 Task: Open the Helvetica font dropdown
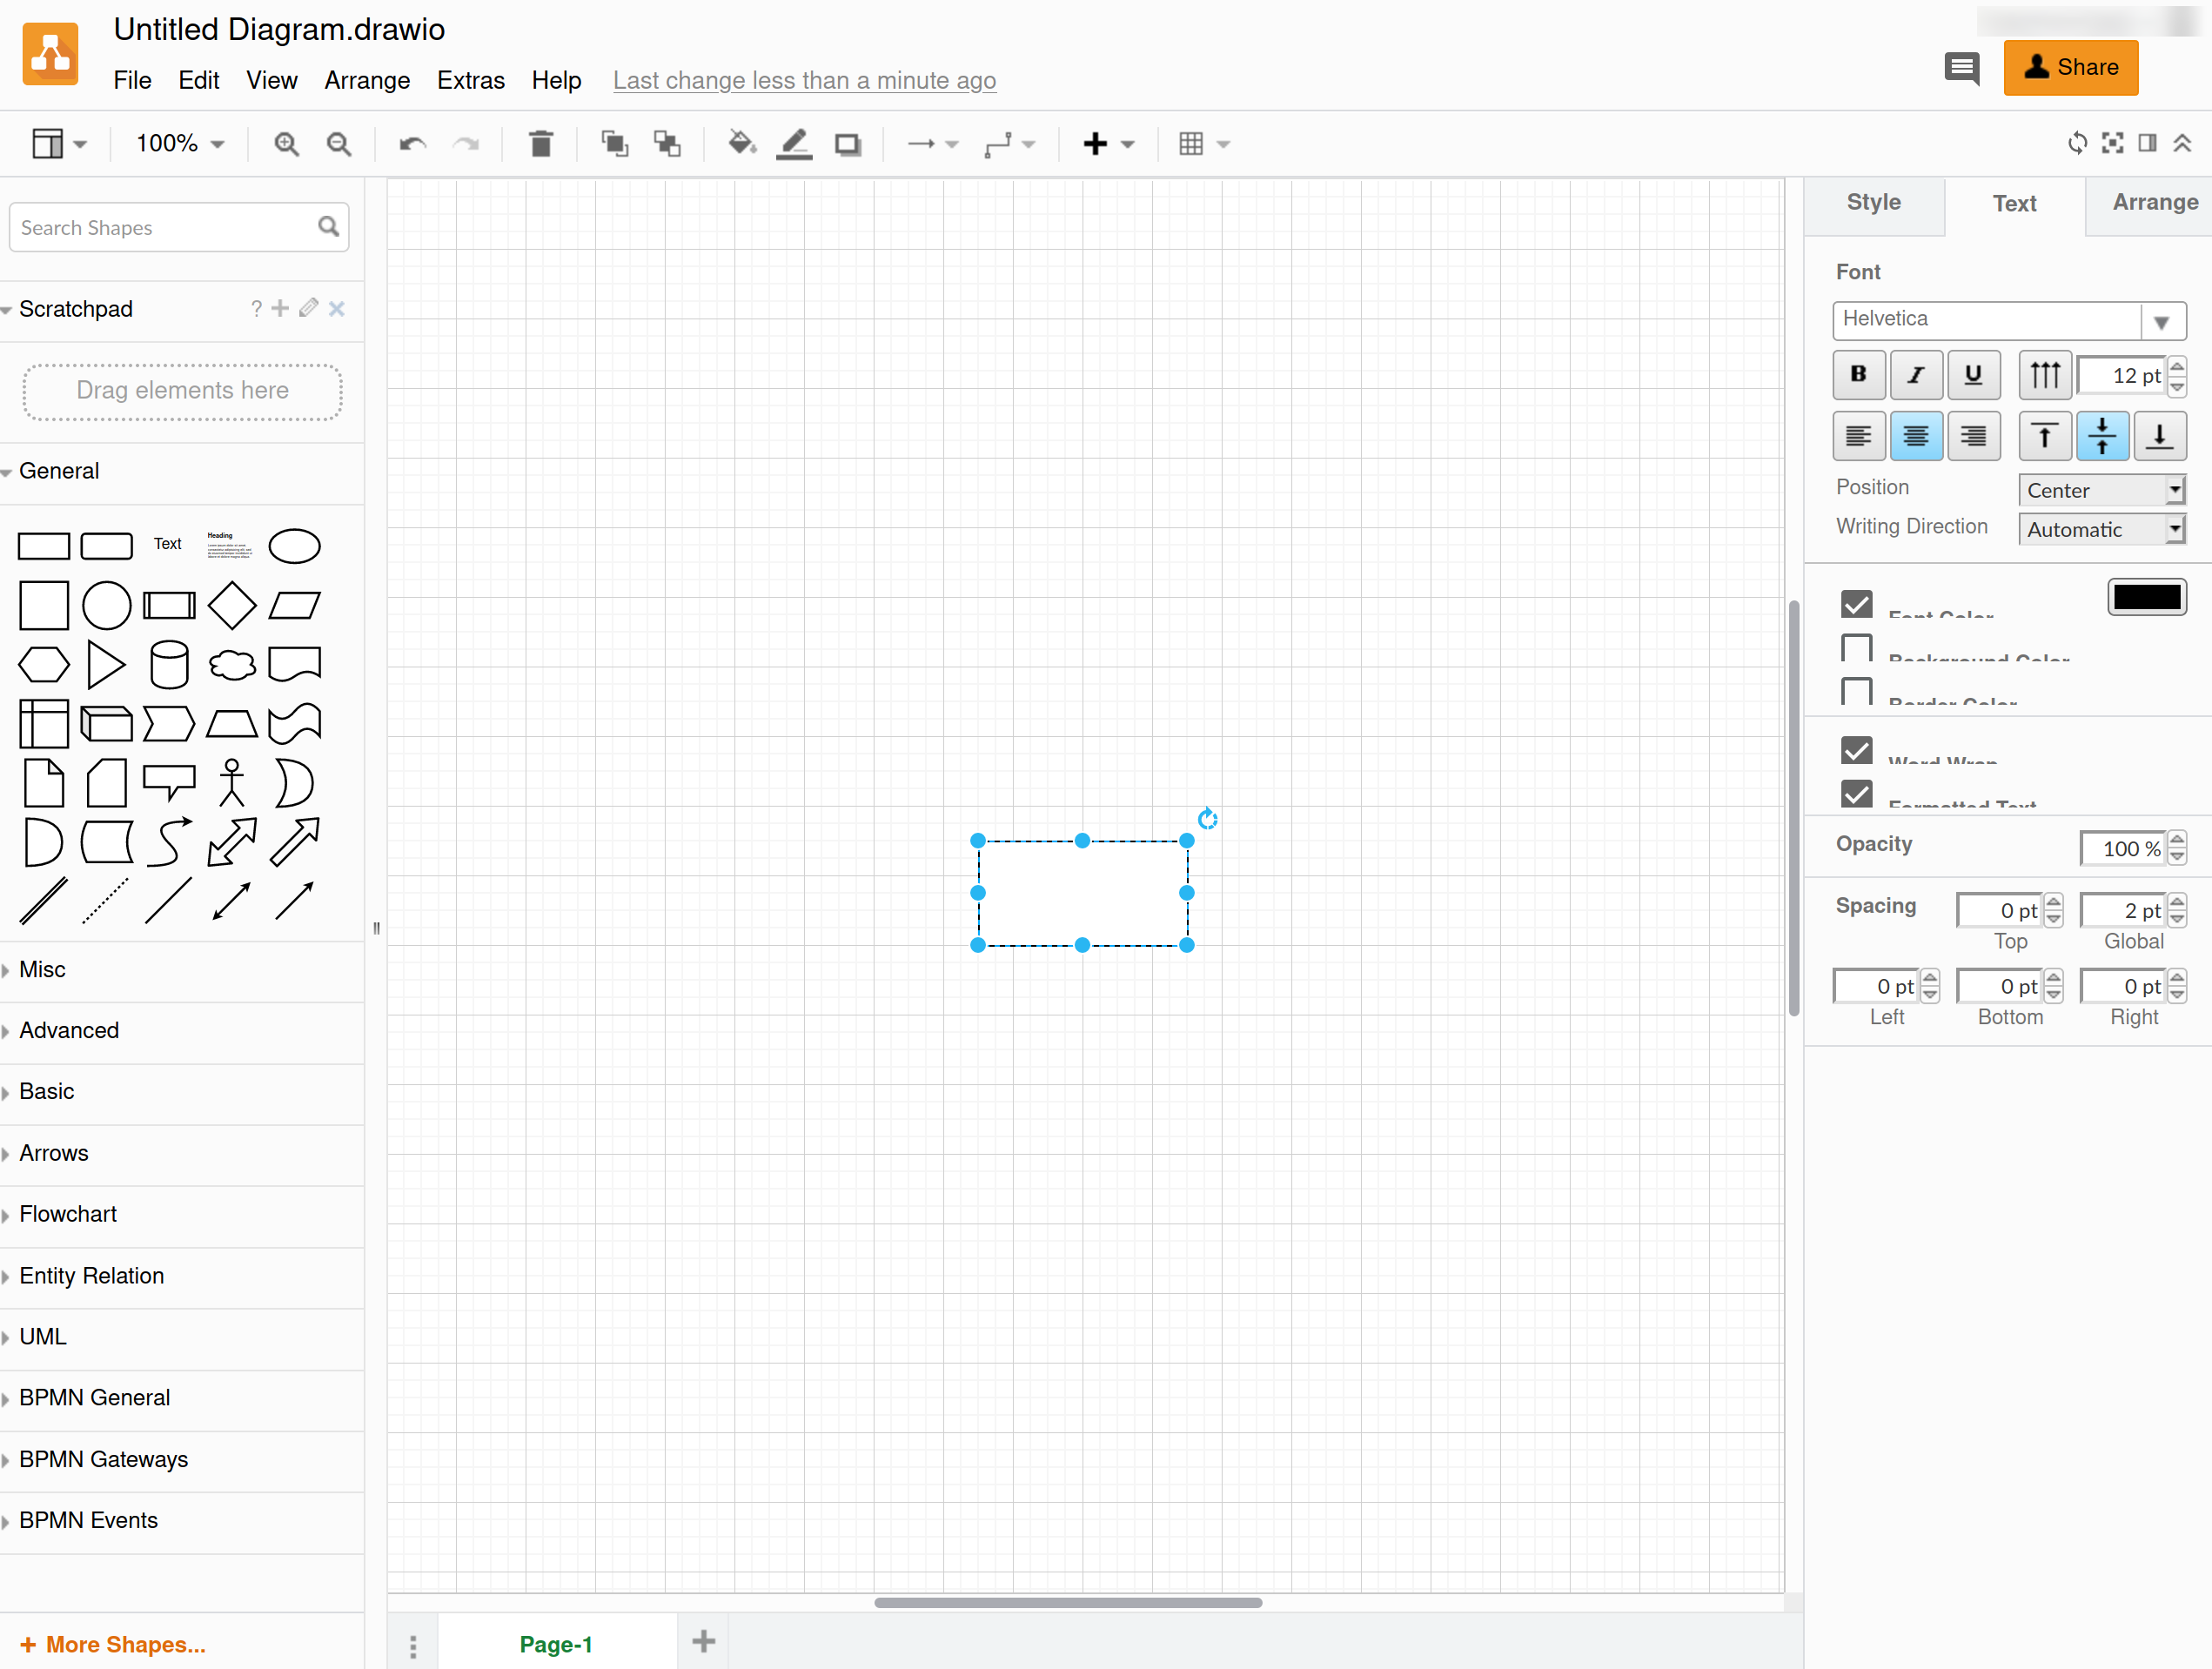click(2010, 320)
